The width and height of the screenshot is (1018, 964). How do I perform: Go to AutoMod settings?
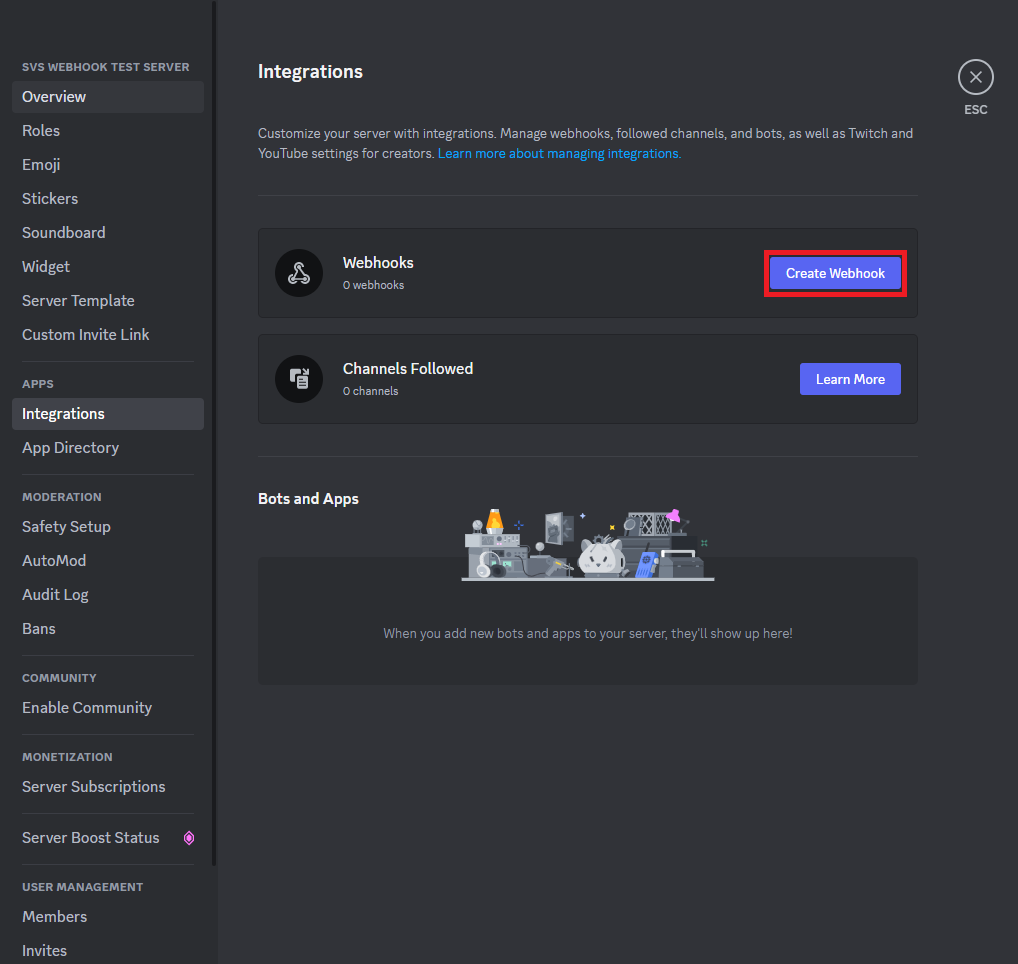108,561
